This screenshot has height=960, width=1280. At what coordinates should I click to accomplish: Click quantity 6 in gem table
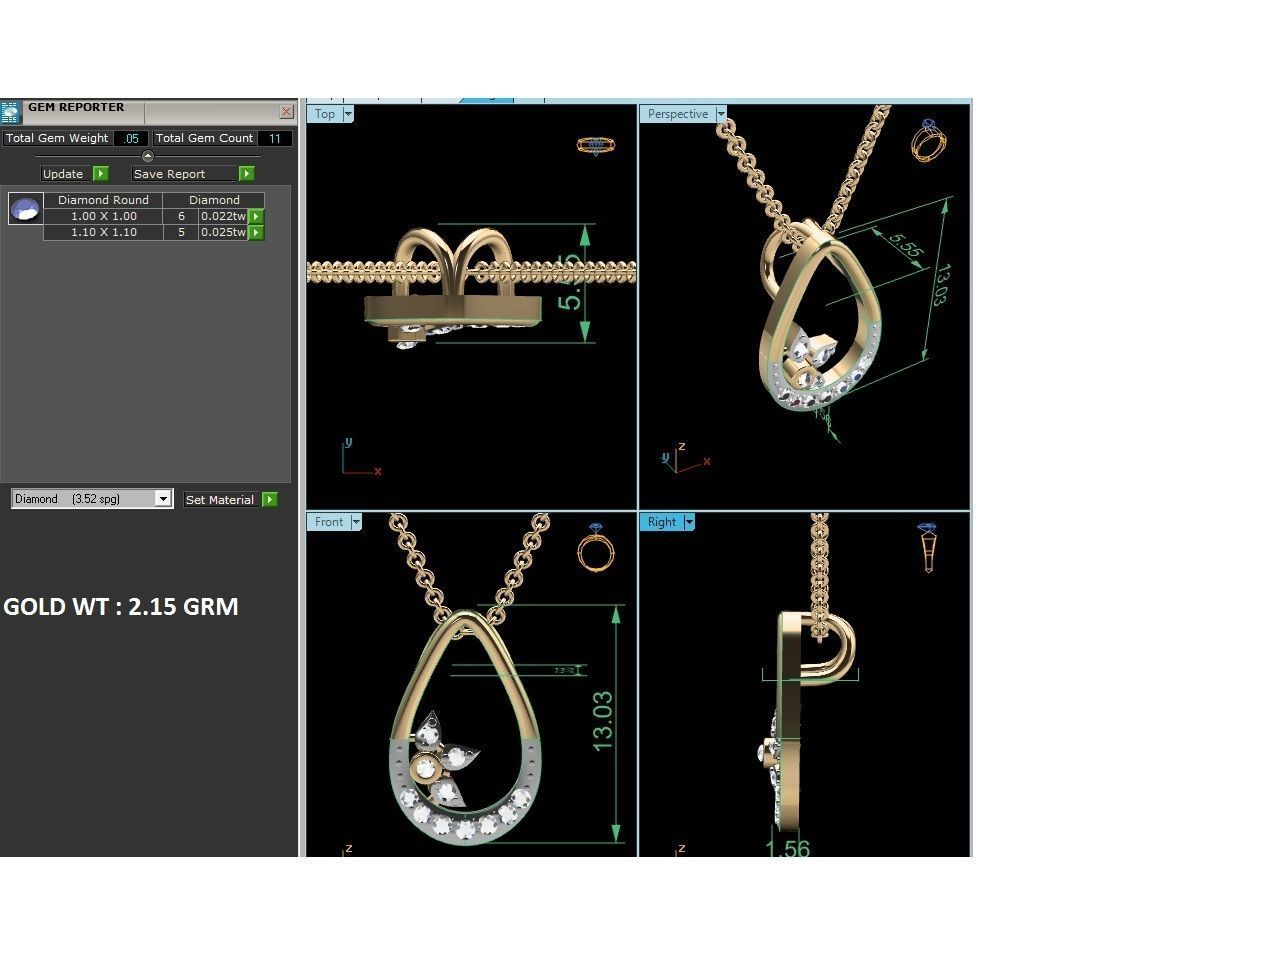[181, 216]
